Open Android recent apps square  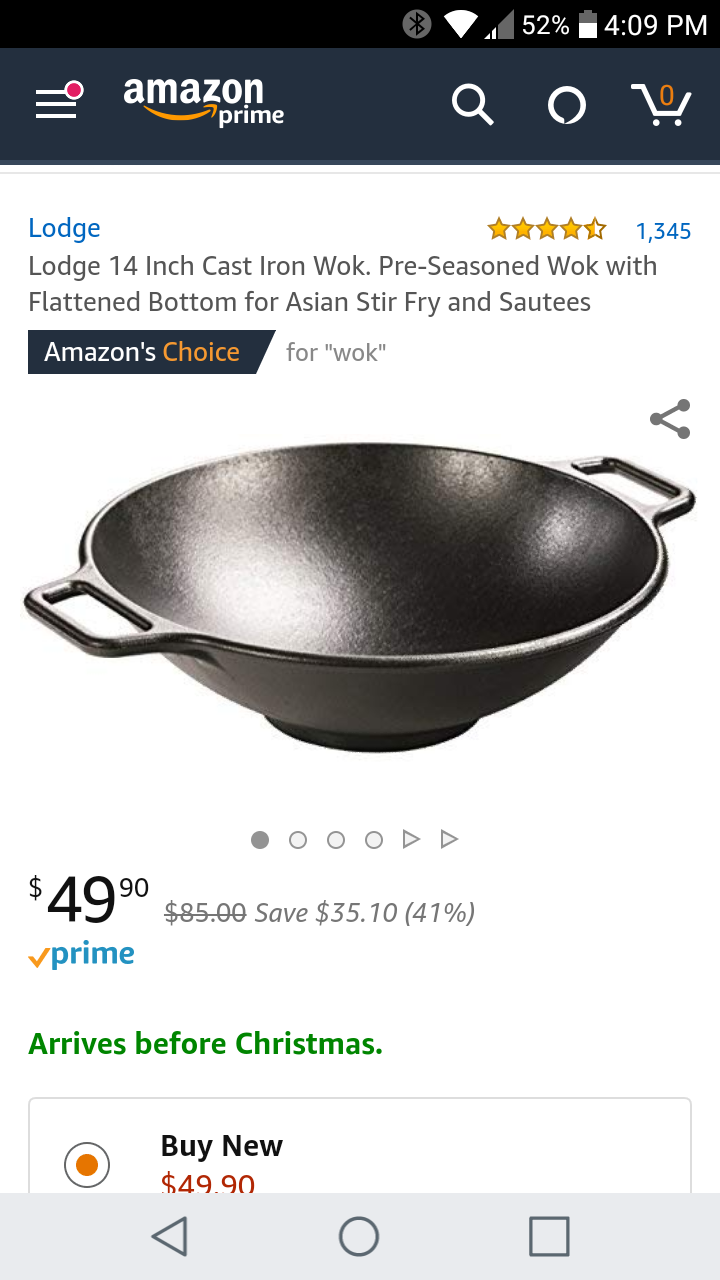coord(549,1236)
